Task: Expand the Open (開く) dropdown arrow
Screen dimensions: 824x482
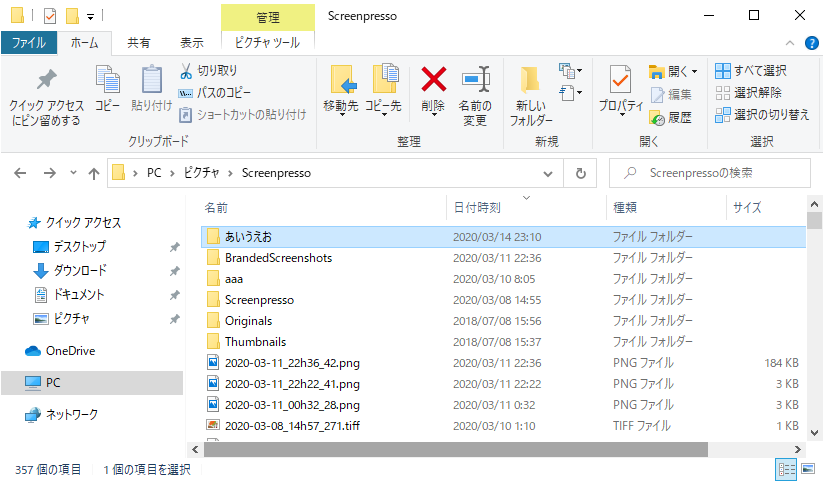Action: (695, 71)
